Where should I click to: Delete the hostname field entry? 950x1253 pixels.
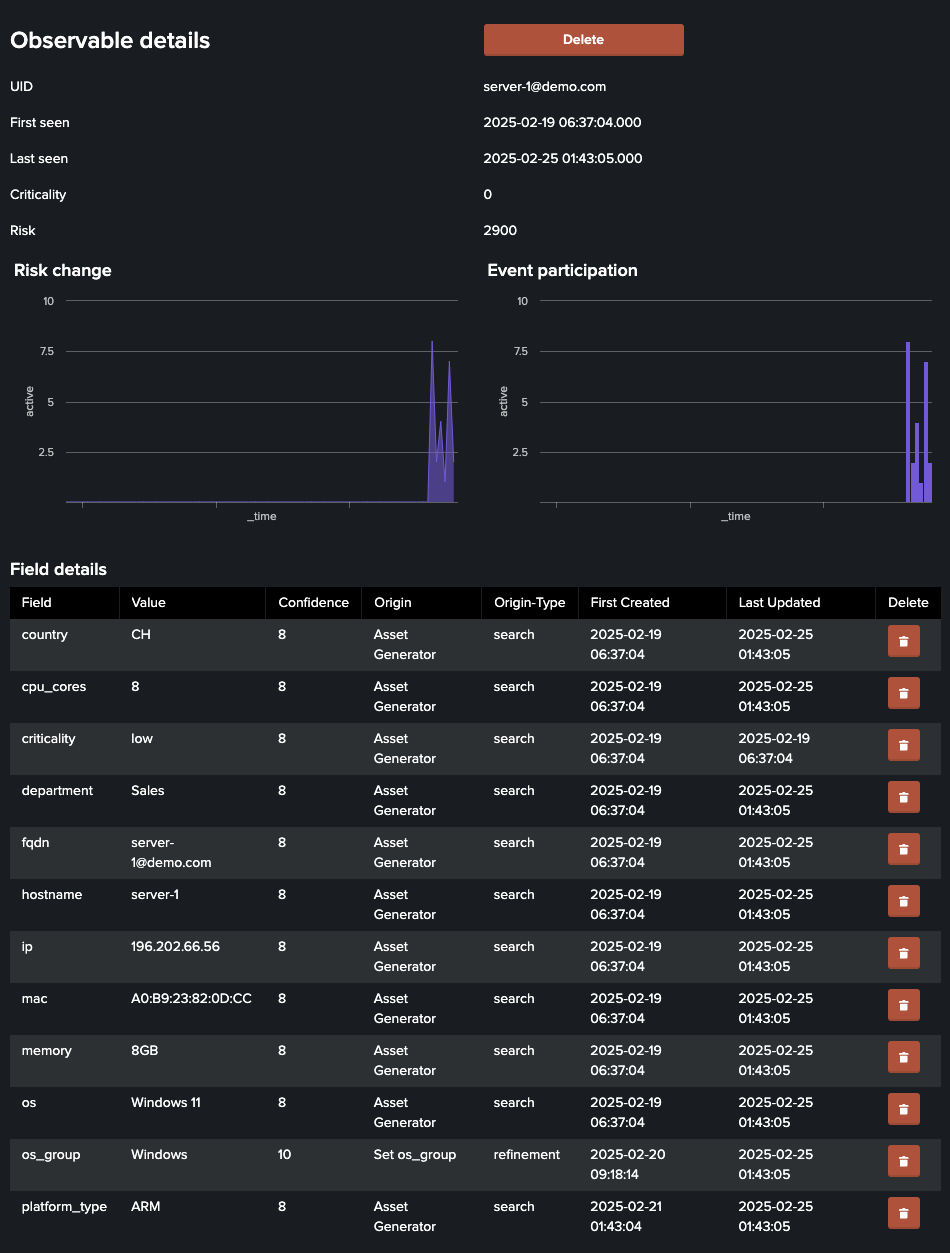(x=903, y=901)
